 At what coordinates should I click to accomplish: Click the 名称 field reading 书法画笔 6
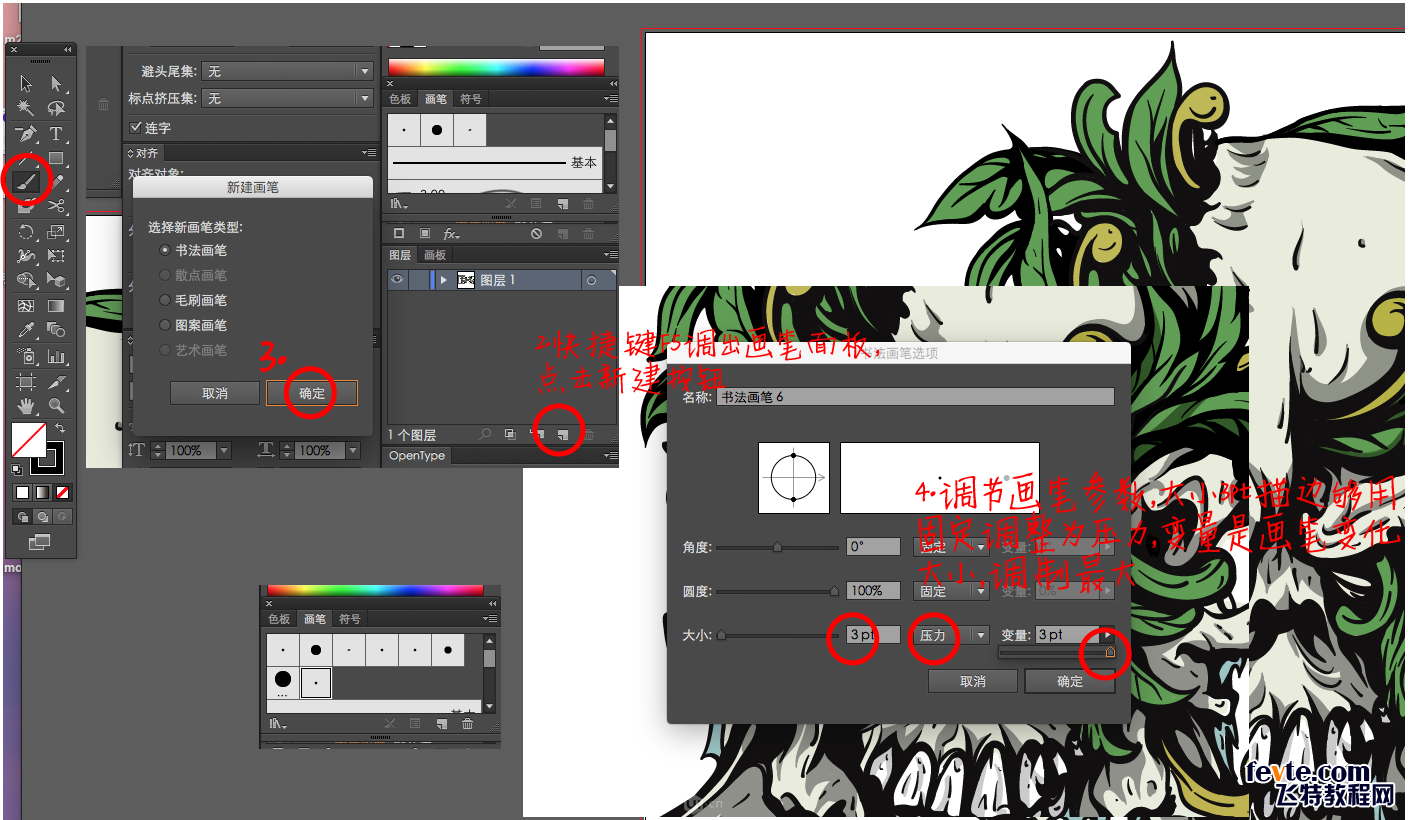[915, 397]
